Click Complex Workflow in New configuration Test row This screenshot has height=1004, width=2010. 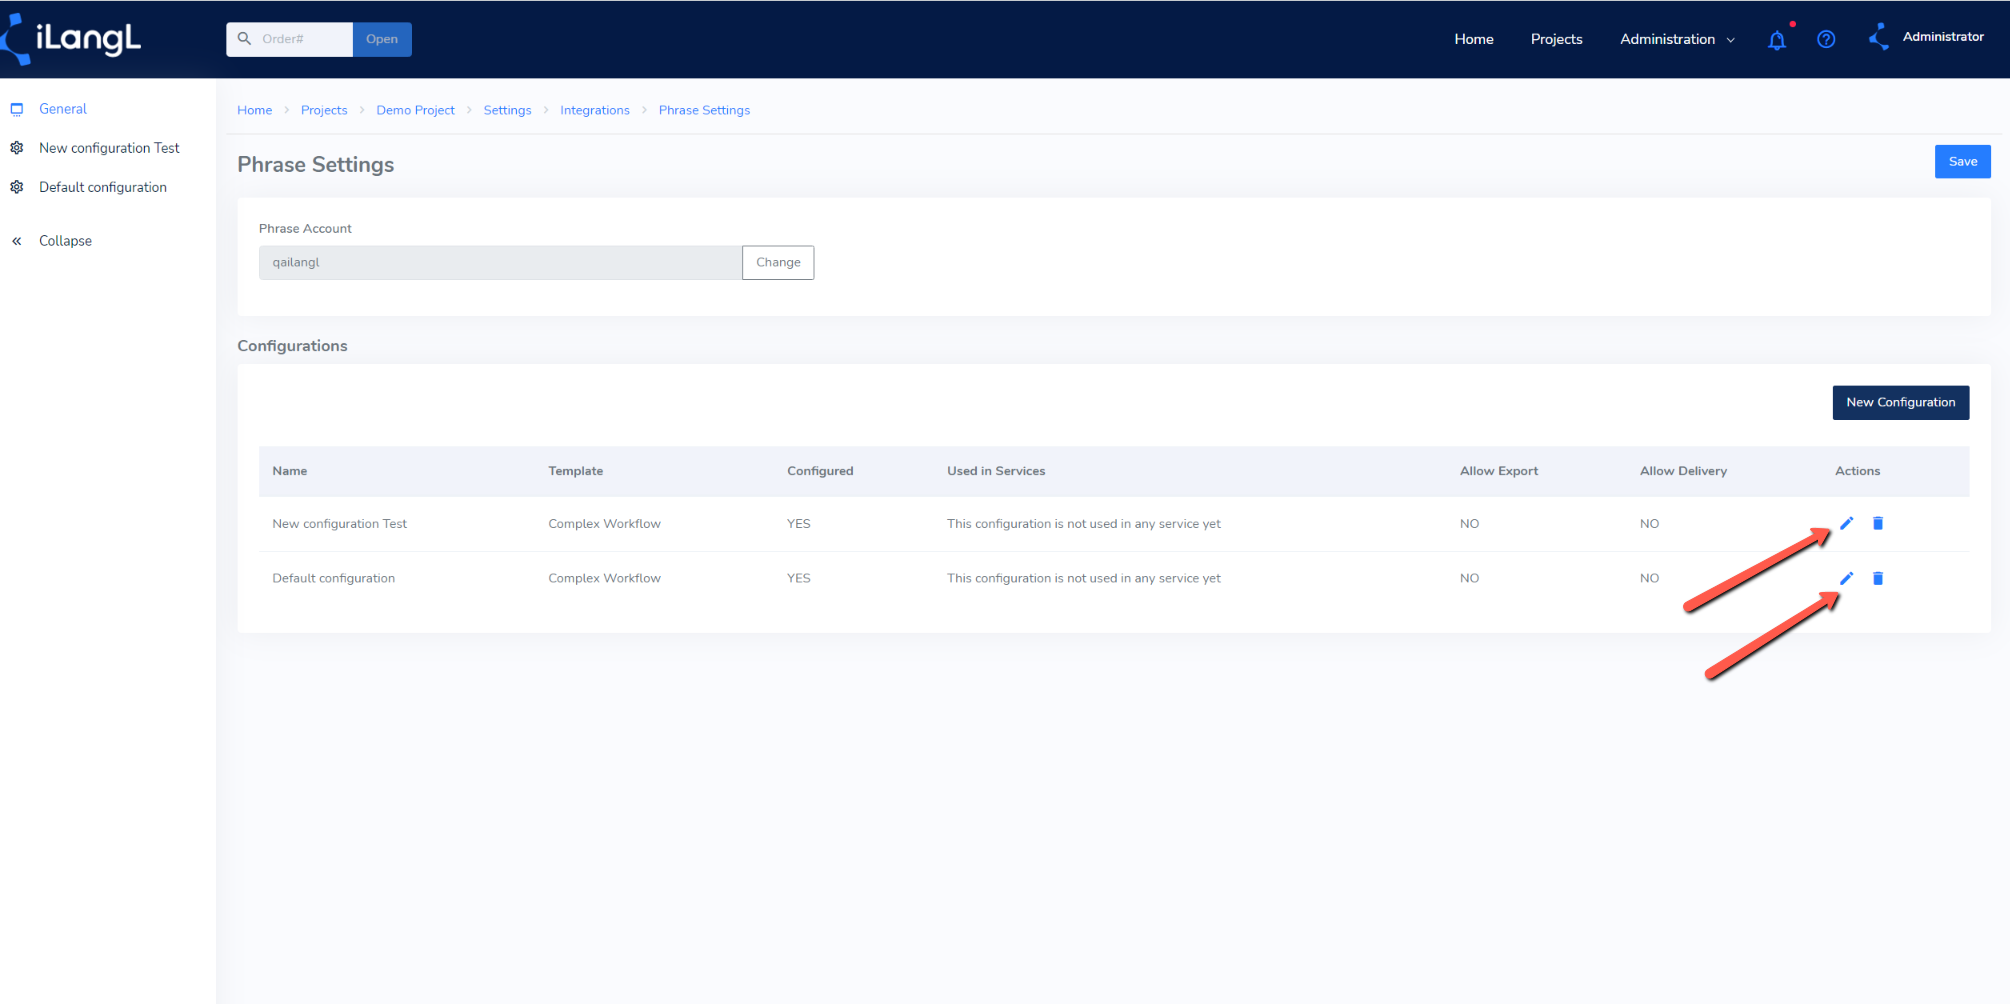click(604, 524)
